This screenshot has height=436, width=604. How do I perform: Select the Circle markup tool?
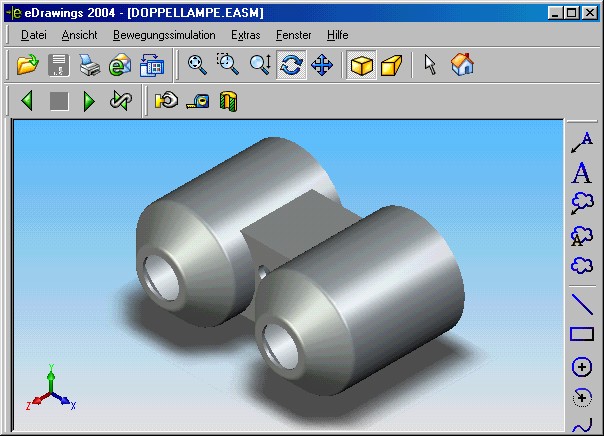pos(582,366)
